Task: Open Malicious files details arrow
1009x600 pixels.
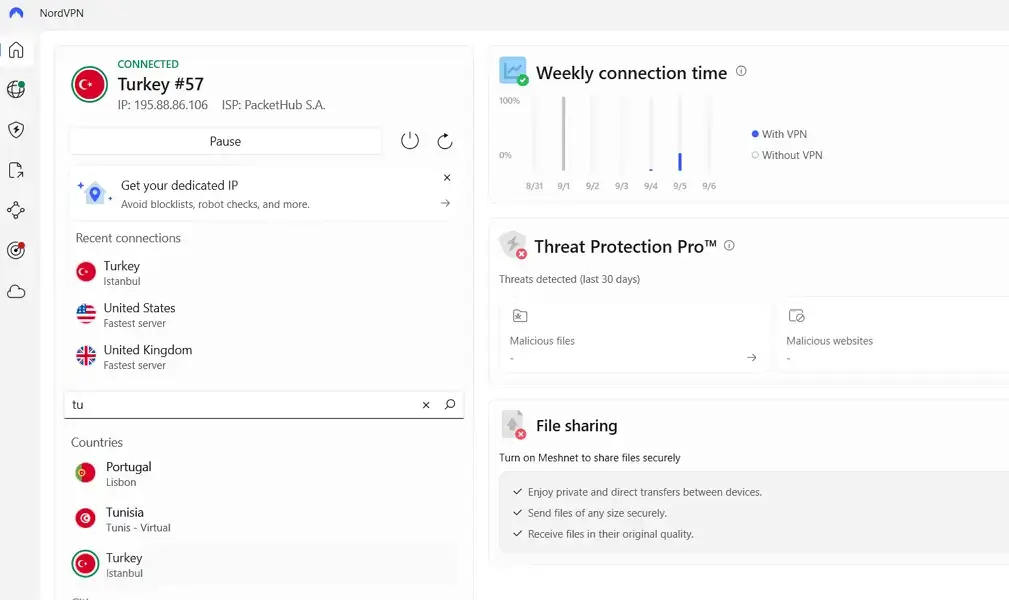Action: pyautogui.click(x=752, y=357)
